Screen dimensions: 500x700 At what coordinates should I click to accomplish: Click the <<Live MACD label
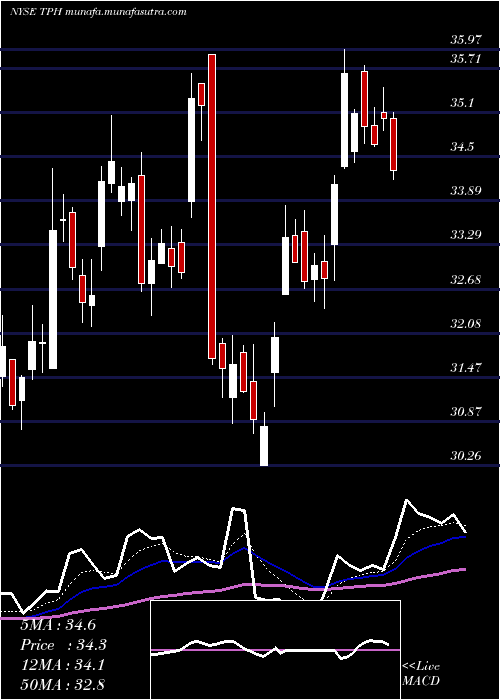(x=421, y=673)
